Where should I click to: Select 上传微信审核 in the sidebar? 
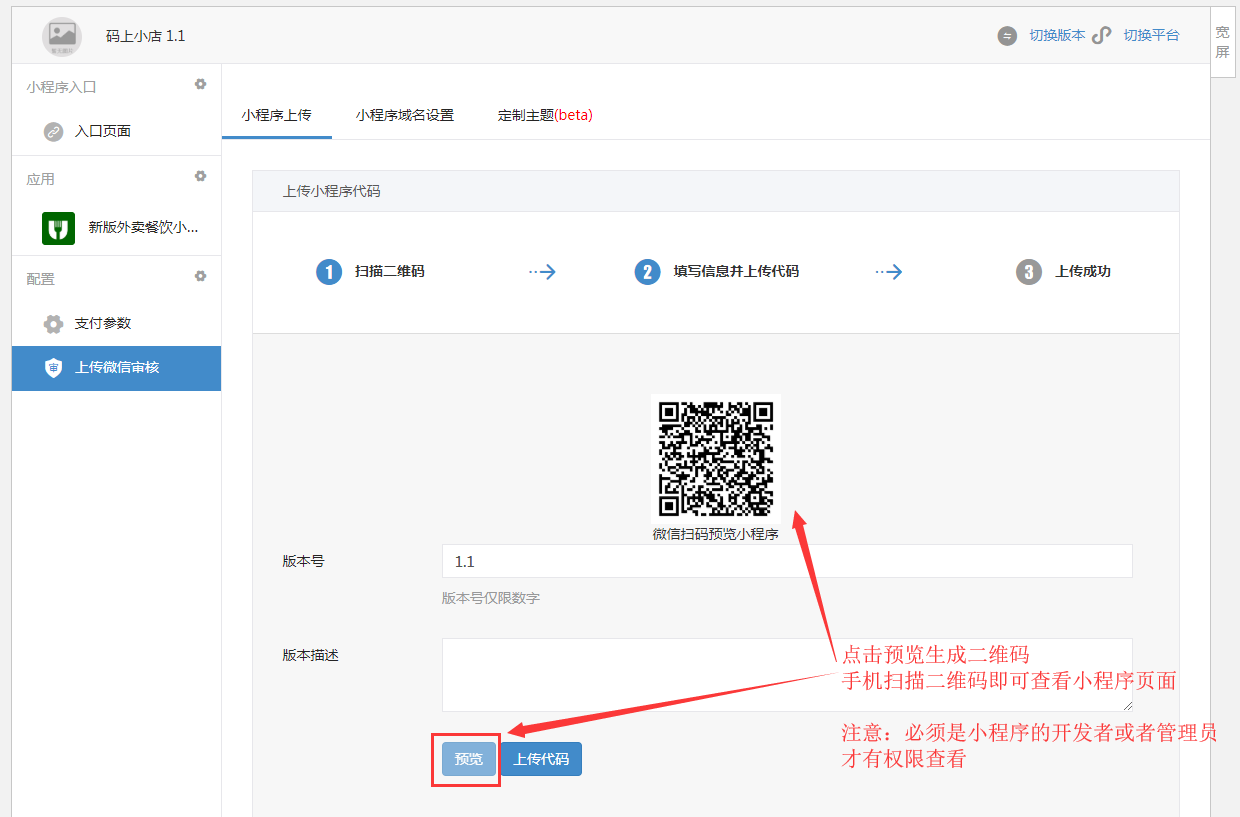point(116,368)
